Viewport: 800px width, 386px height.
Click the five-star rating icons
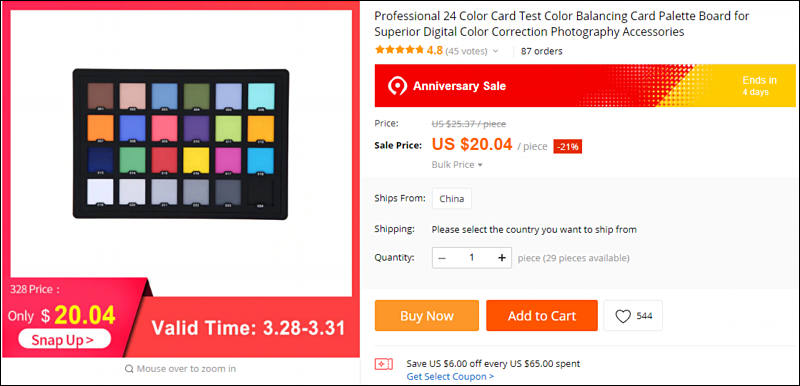tap(399, 50)
